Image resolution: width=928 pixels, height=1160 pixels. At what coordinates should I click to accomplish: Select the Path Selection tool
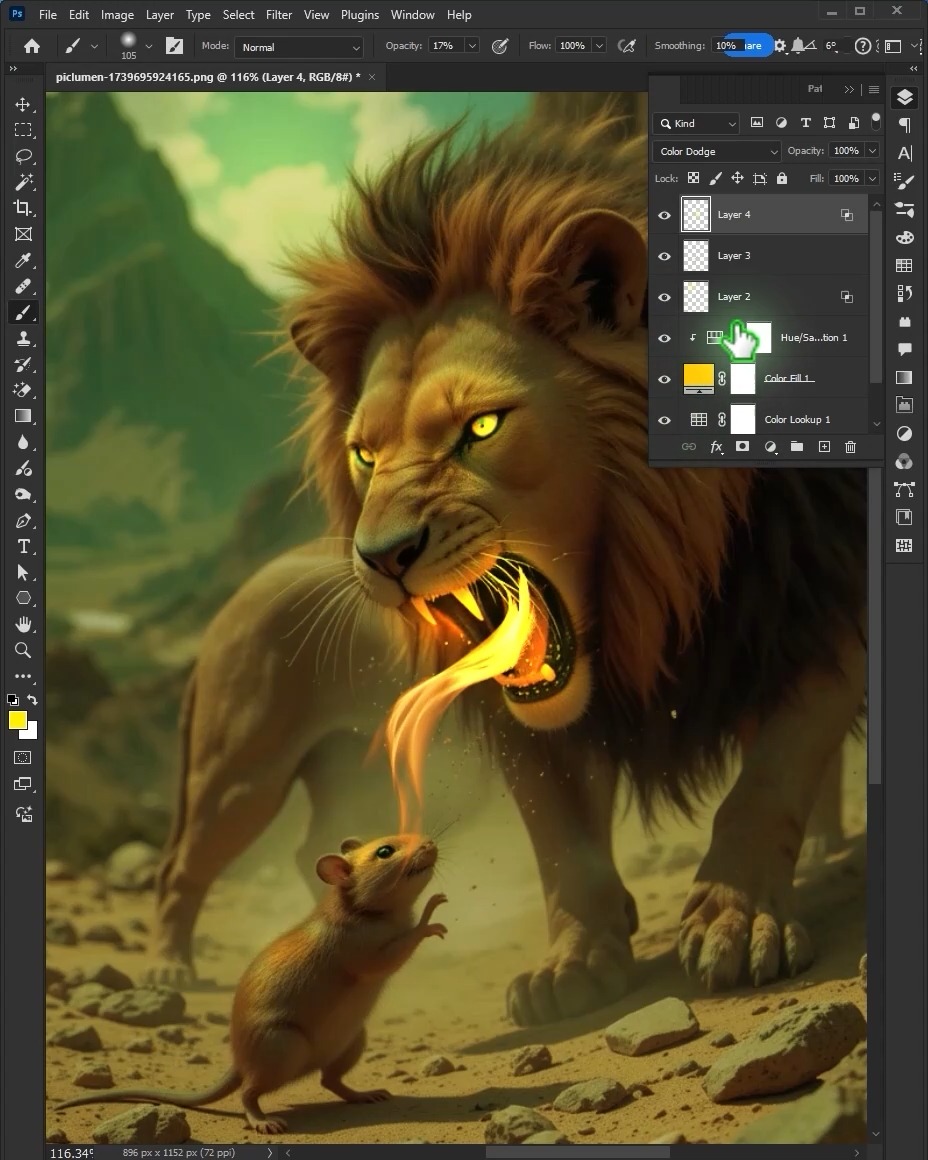pyautogui.click(x=23, y=573)
